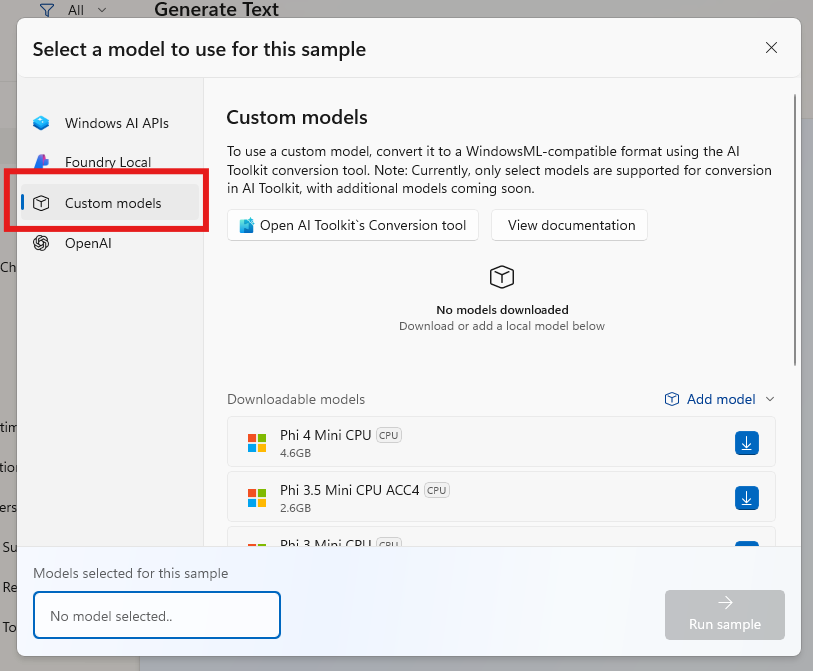Open AI Toolkit's Conversion tool
Image resolution: width=813 pixels, height=671 pixels.
(x=352, y=225)
